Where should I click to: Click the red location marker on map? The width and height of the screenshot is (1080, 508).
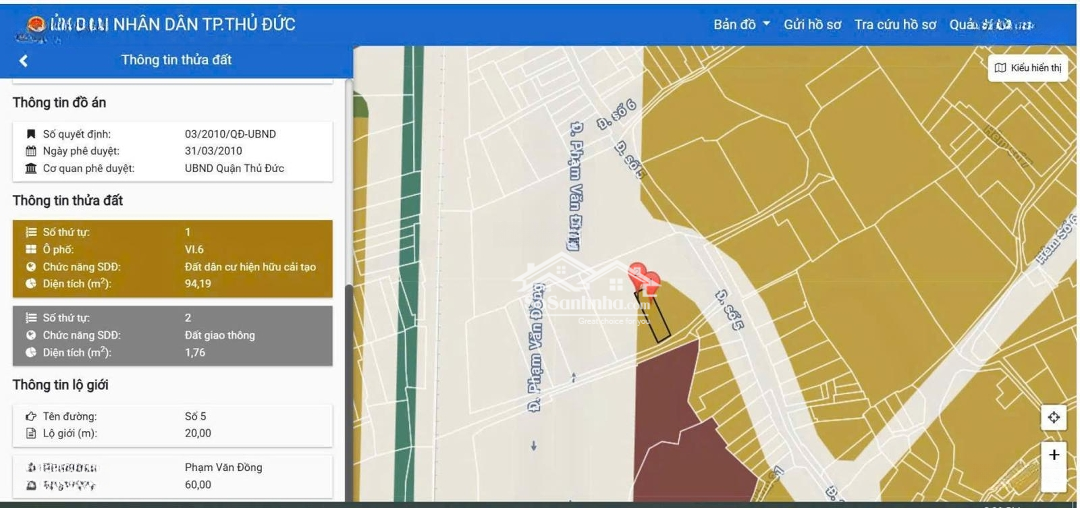643,278
